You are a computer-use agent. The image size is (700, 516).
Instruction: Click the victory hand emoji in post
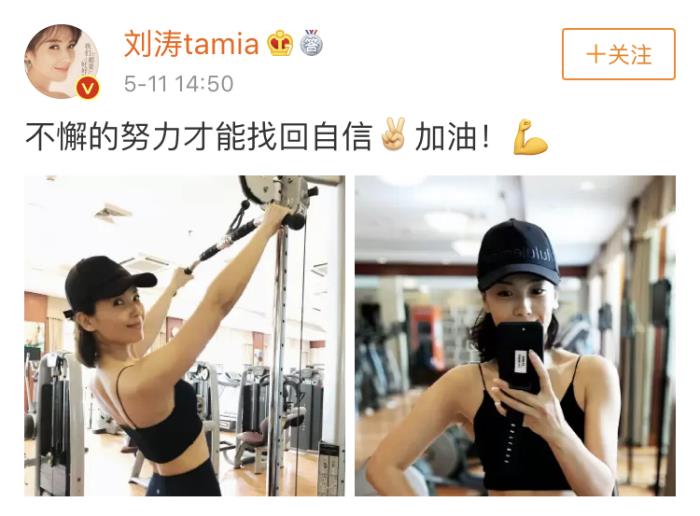point(393,133)
